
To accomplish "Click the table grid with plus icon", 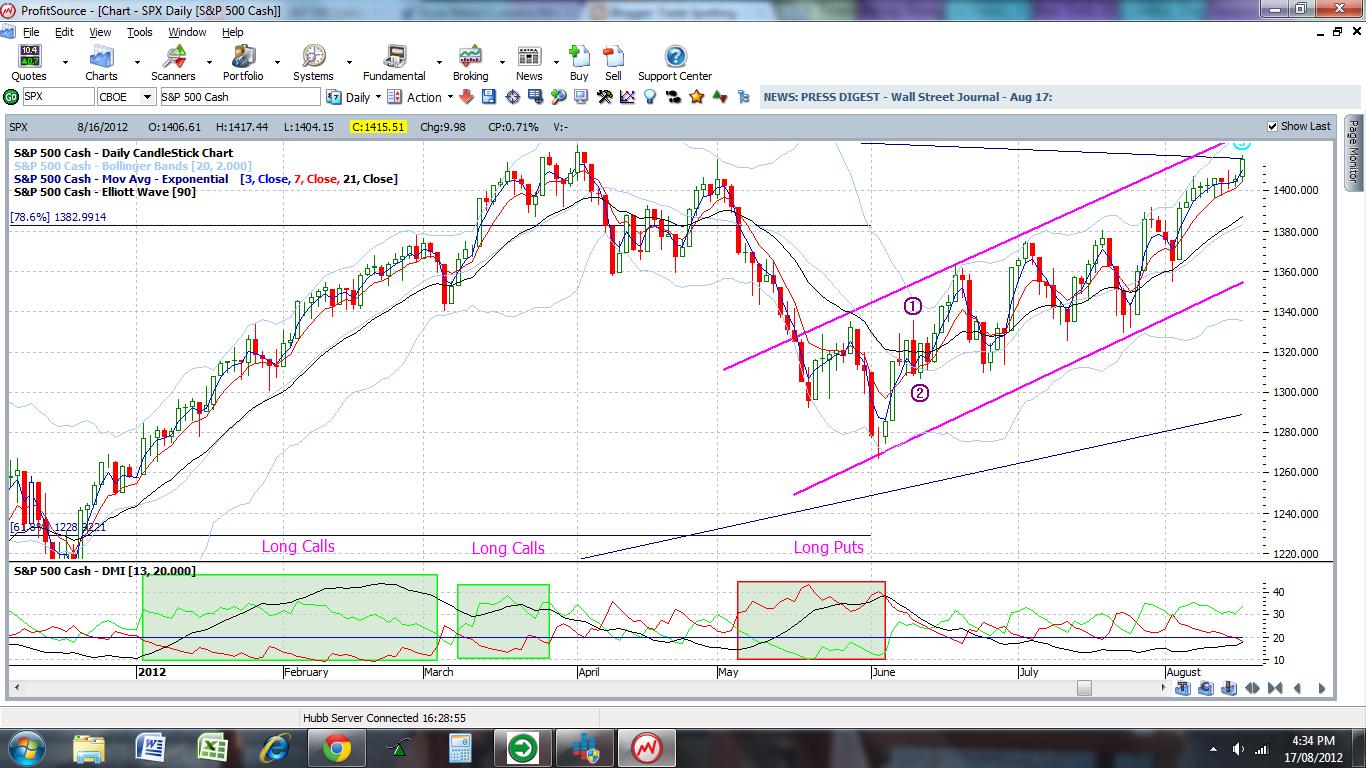I will (x=535, y=97).
